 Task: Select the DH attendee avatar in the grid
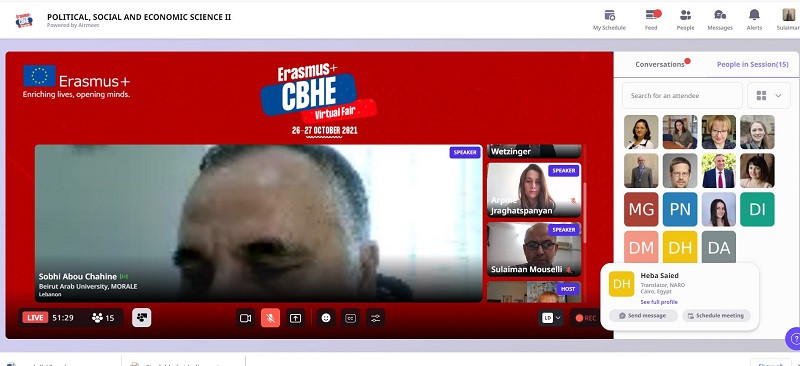pos(680,247)
